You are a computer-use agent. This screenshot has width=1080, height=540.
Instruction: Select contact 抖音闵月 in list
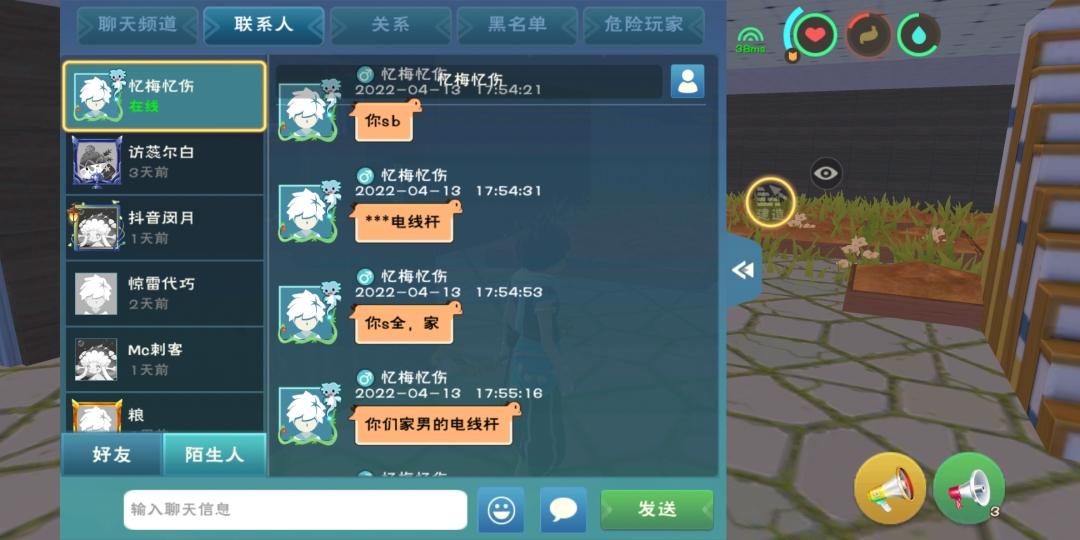[x=165, y=227]
